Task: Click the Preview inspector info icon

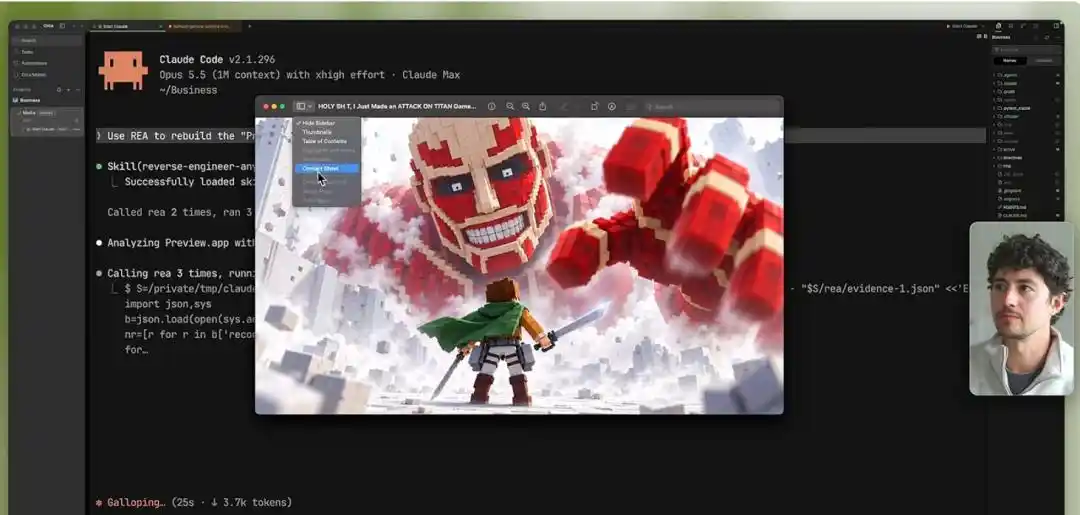Action: pos(492,107)
